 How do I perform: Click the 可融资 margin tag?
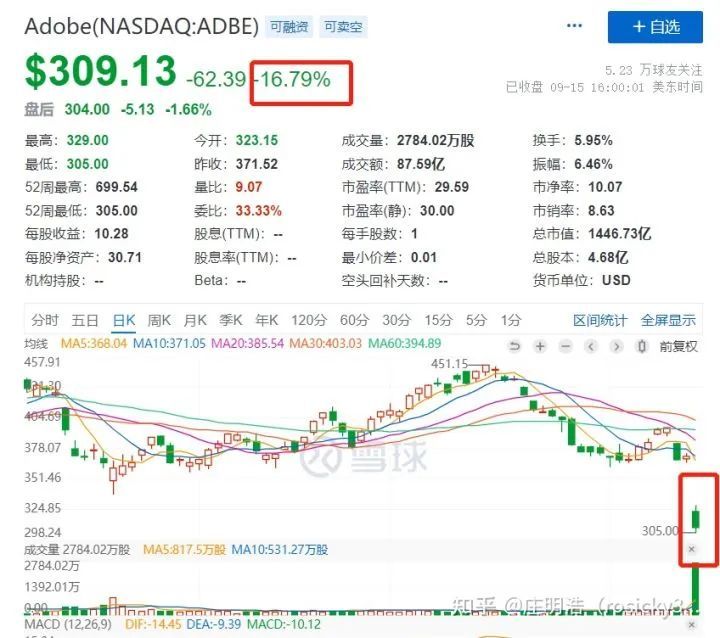(289, 27)
